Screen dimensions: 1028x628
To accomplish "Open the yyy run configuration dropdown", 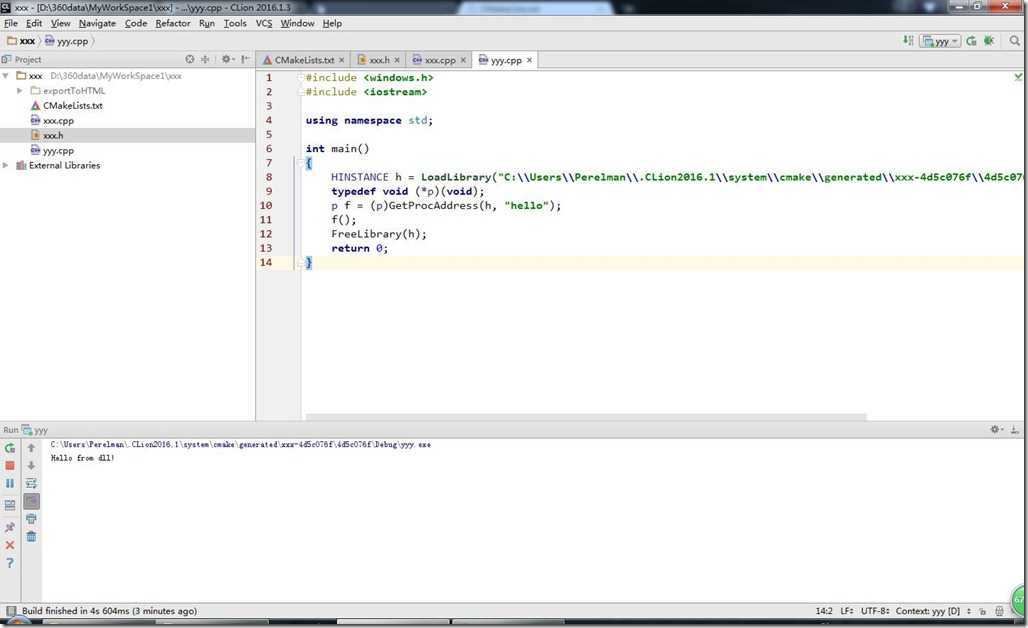I will pos(940,41).
